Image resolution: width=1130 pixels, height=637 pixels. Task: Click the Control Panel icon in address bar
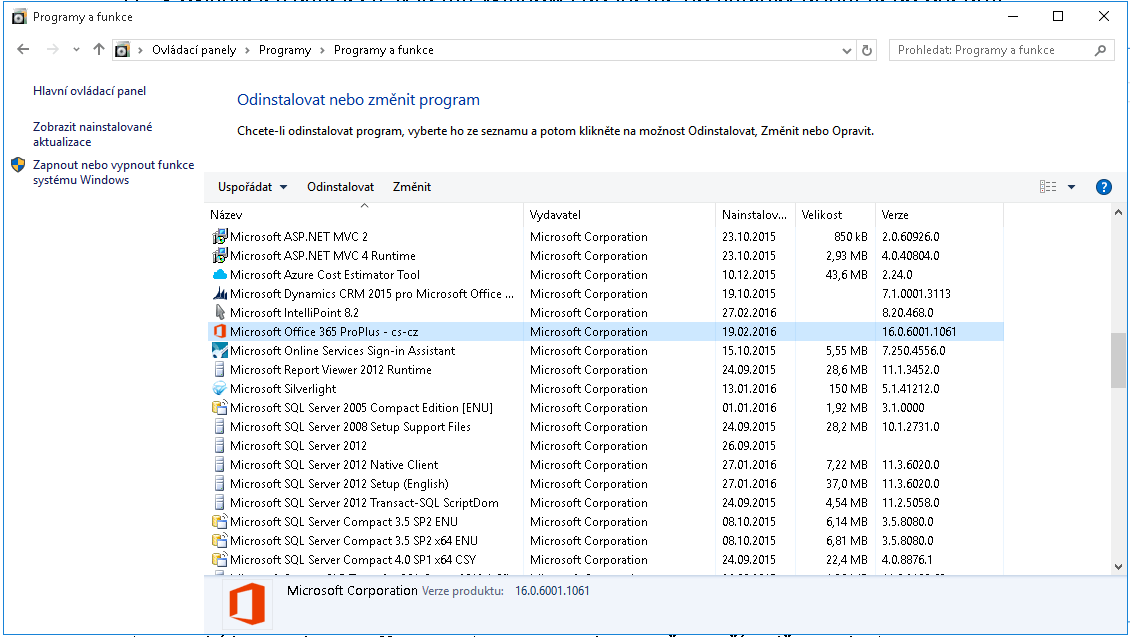click(x=123, y=50)
